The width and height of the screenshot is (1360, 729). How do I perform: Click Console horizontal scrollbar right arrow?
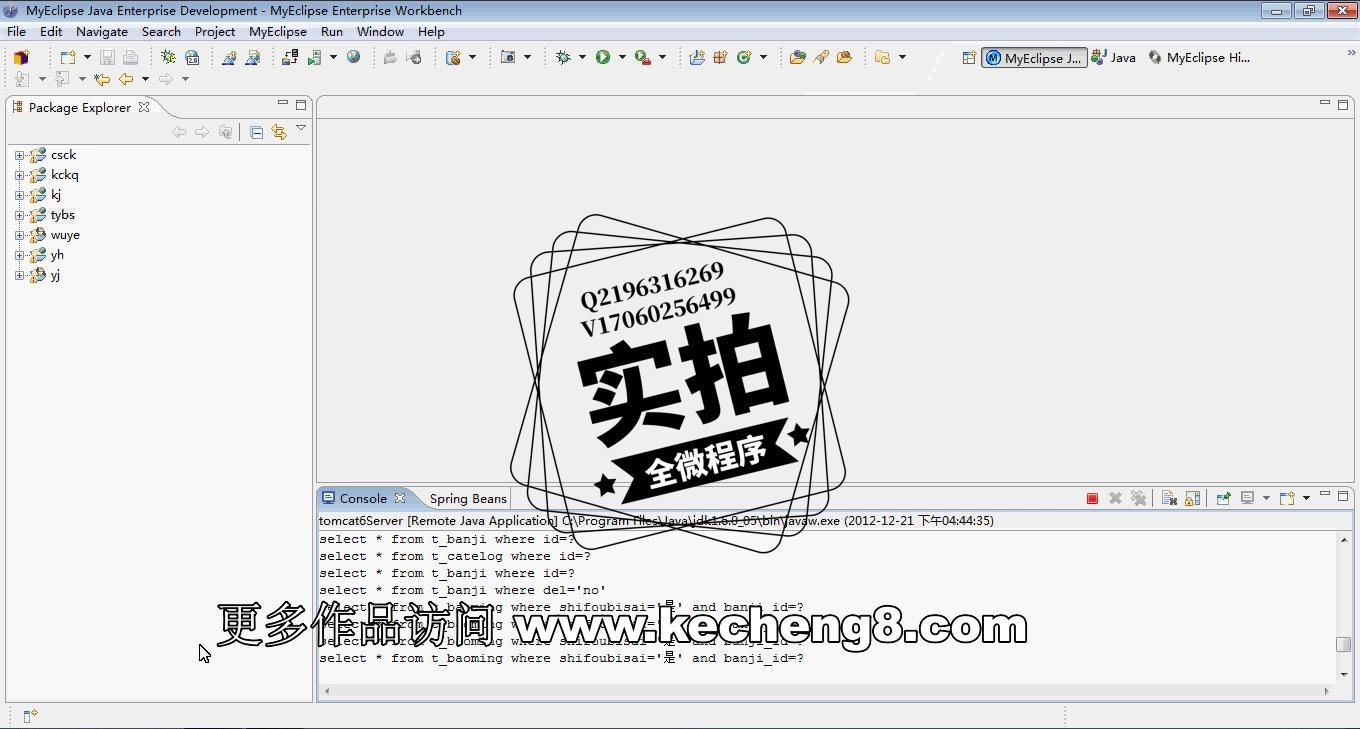click(x=1327, y=690)
